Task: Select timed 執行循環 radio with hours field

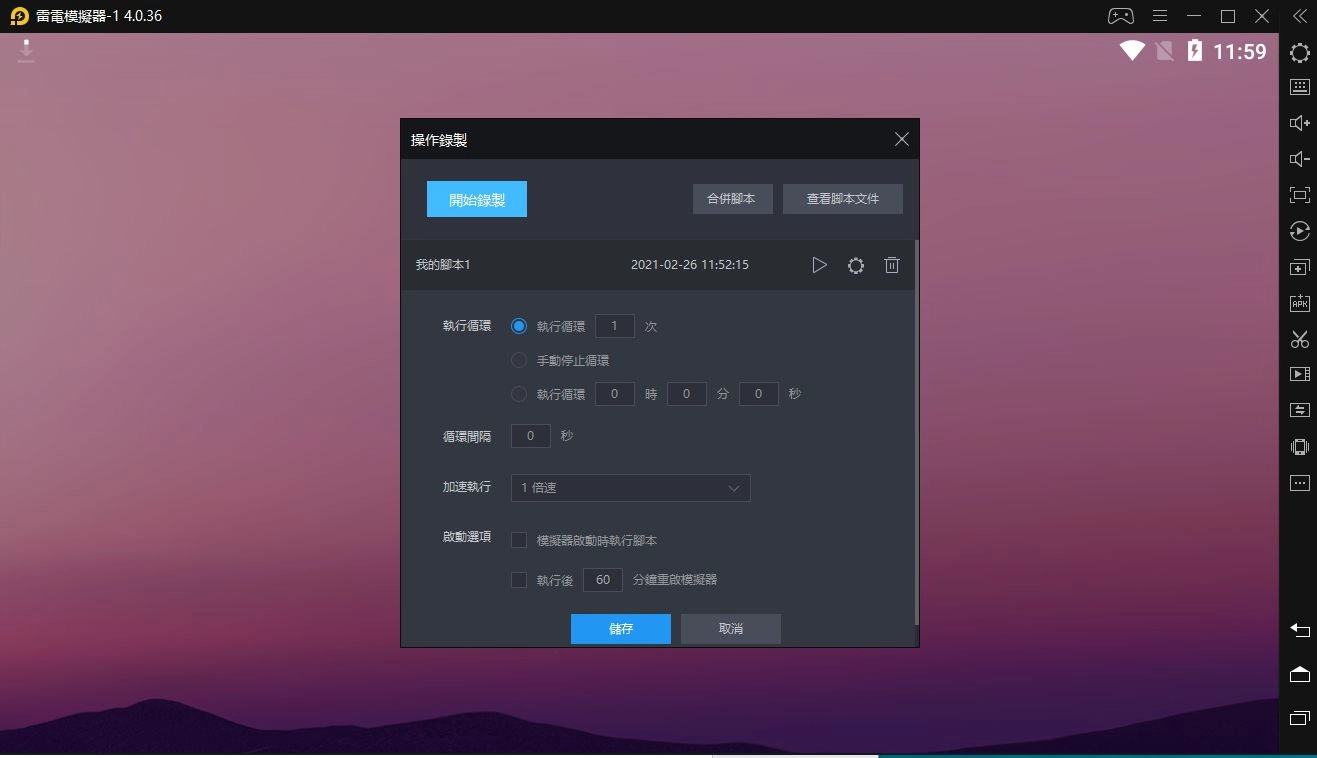Action: tap(519, 394)
